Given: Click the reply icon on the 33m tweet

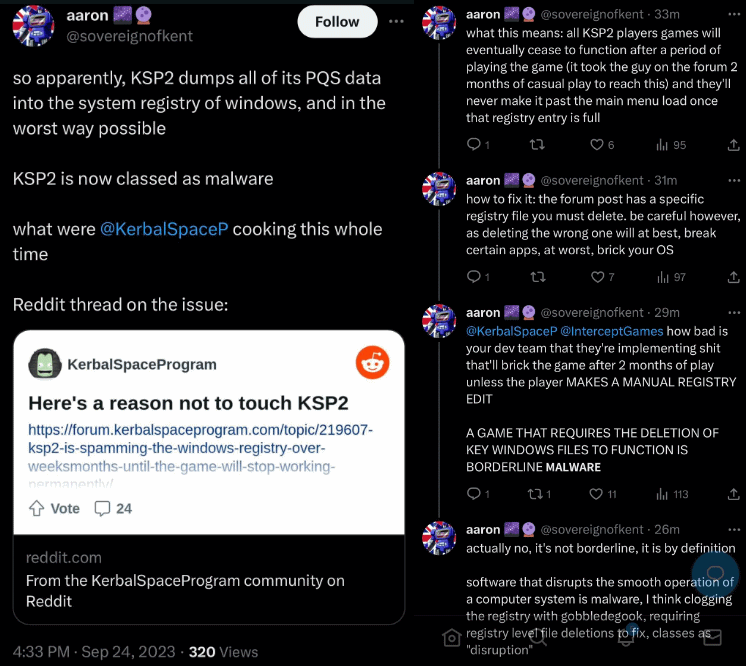Looking at the screenshot, I should pos(474,145).
